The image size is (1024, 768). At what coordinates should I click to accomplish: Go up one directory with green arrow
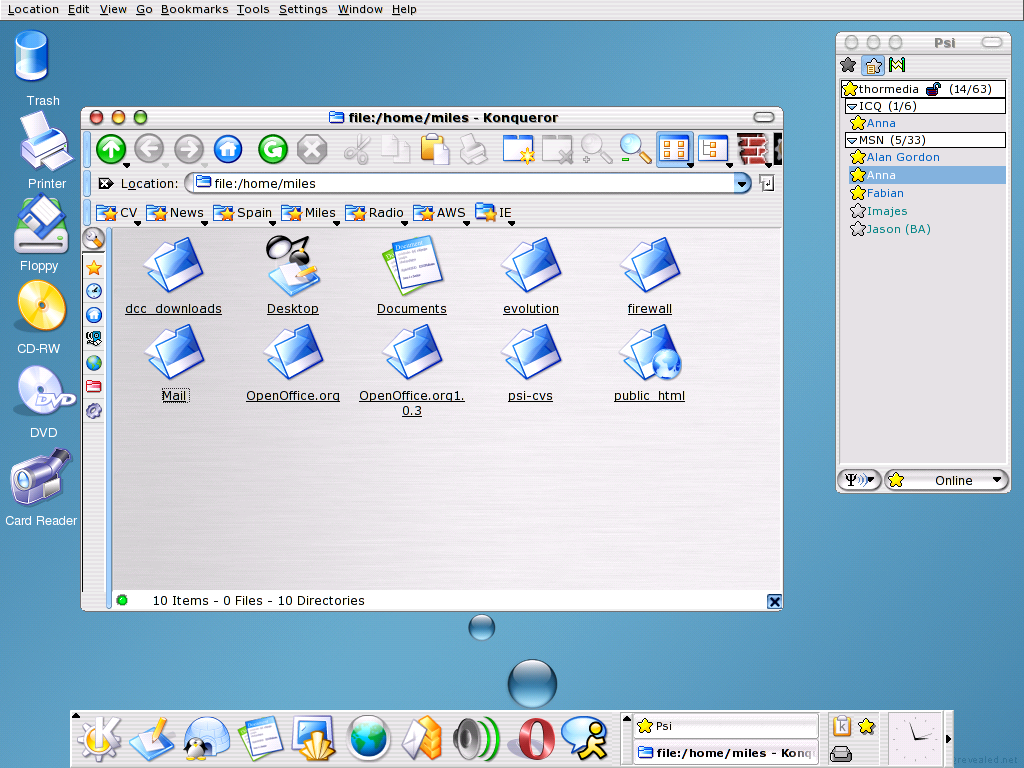click(111, 150)
